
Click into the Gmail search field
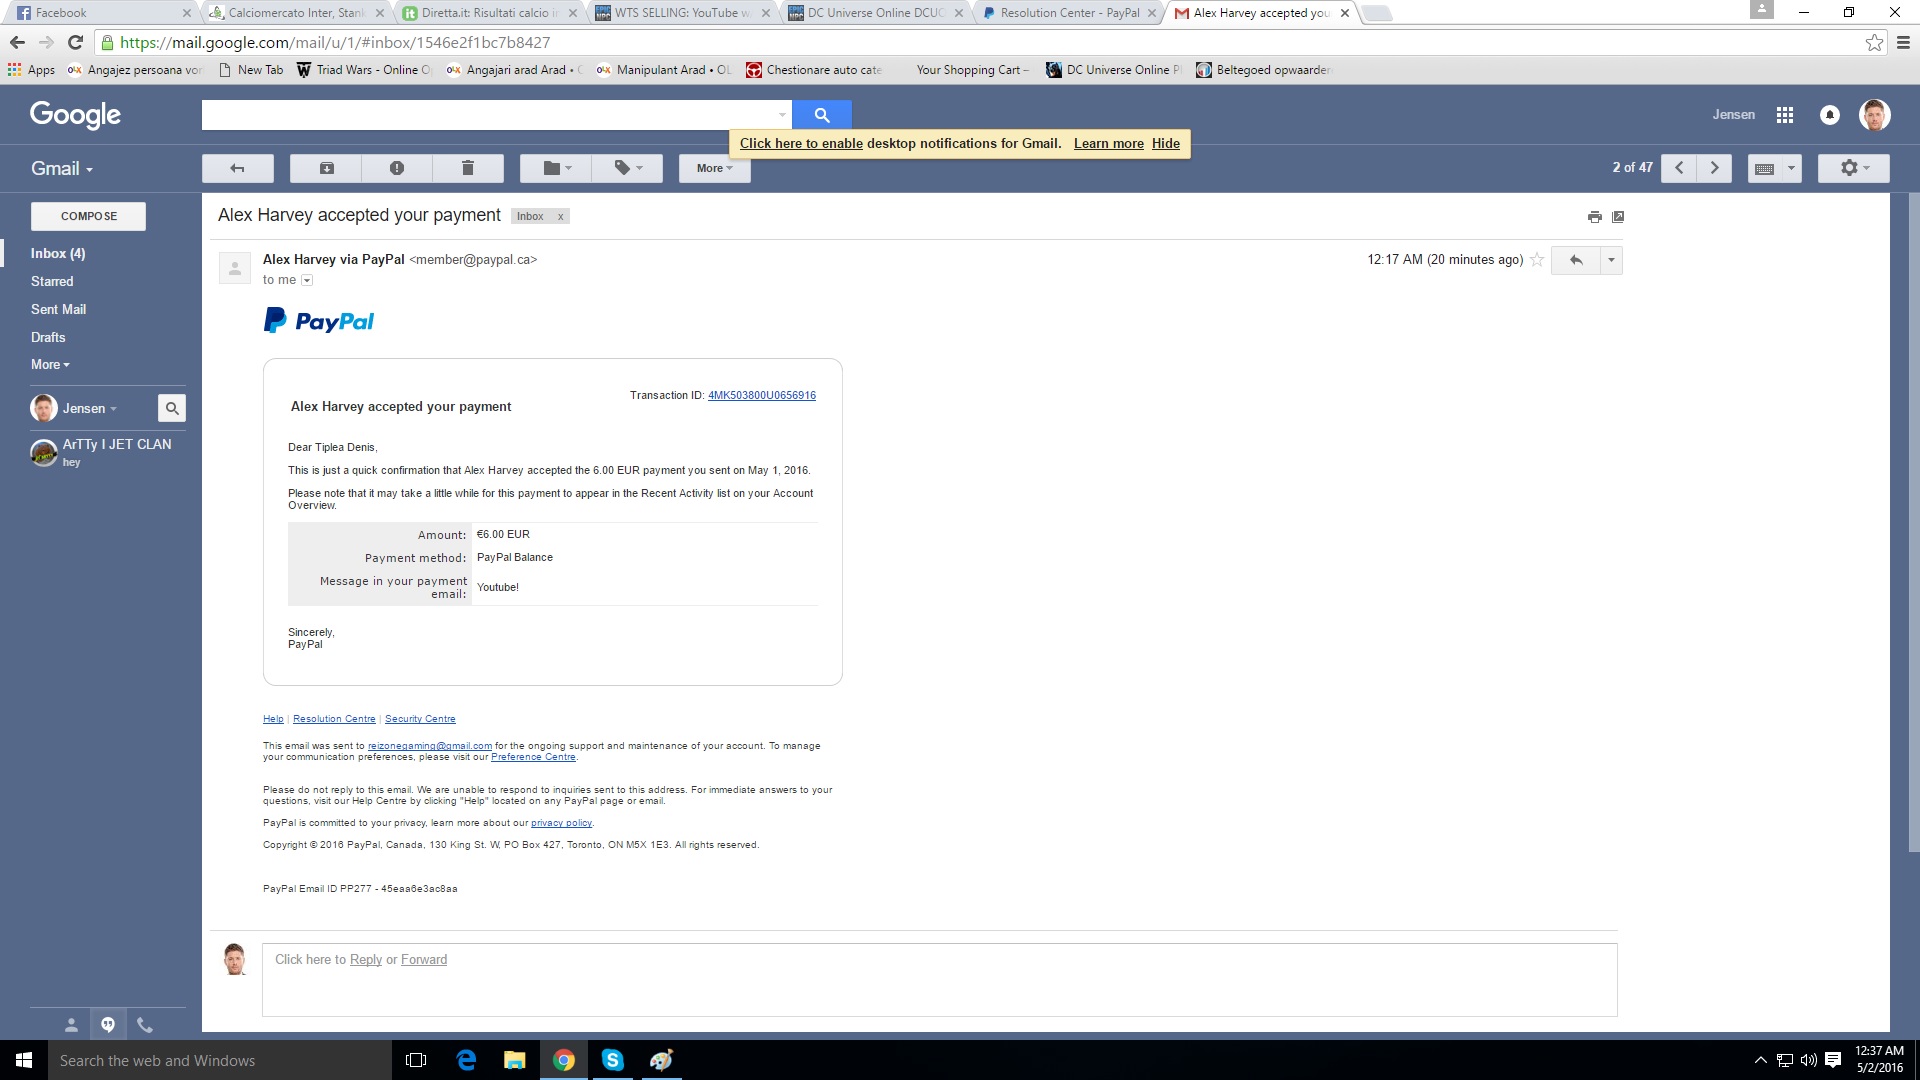point(488,115)
